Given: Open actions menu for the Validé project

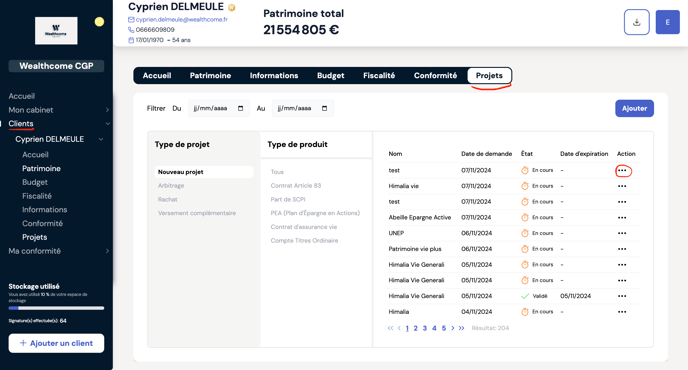Looking at the screenshot, I should pyautogui.click(x=622, y=296).
